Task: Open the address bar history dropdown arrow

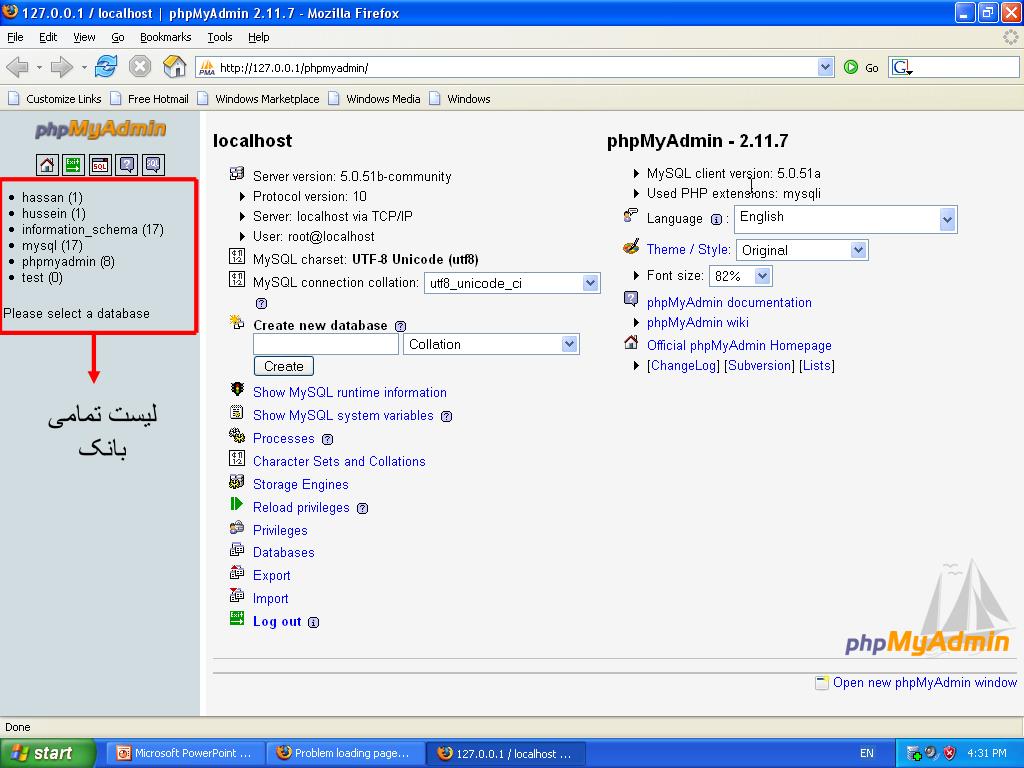Action: tap(825, 67)
